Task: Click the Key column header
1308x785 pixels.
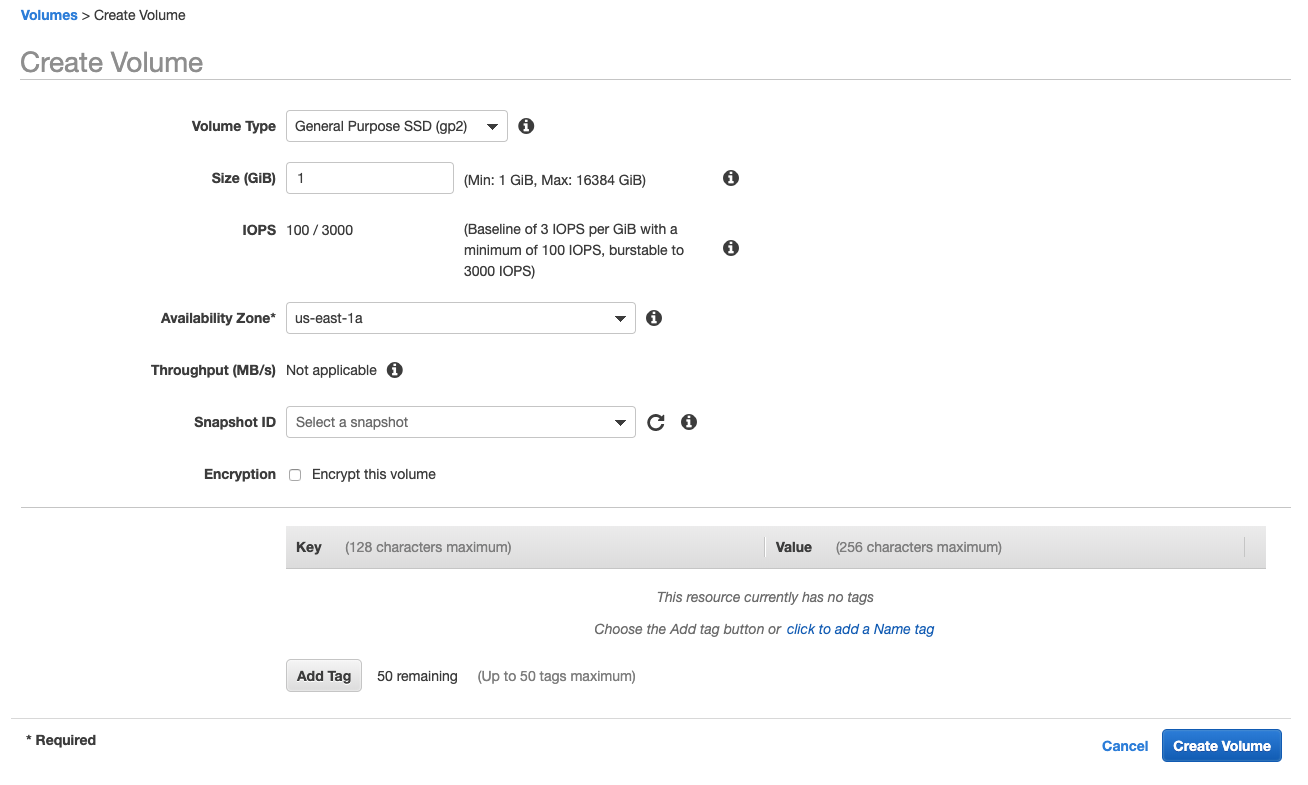Action: point(309,547)
